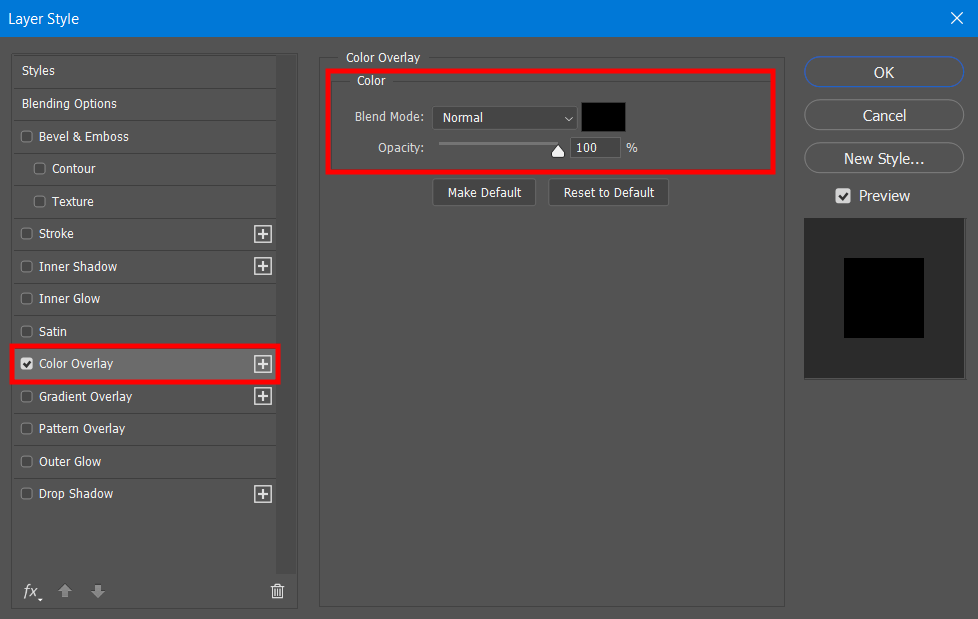Select the Outer Glow label
978x619 pixels.
click(70, 462)
